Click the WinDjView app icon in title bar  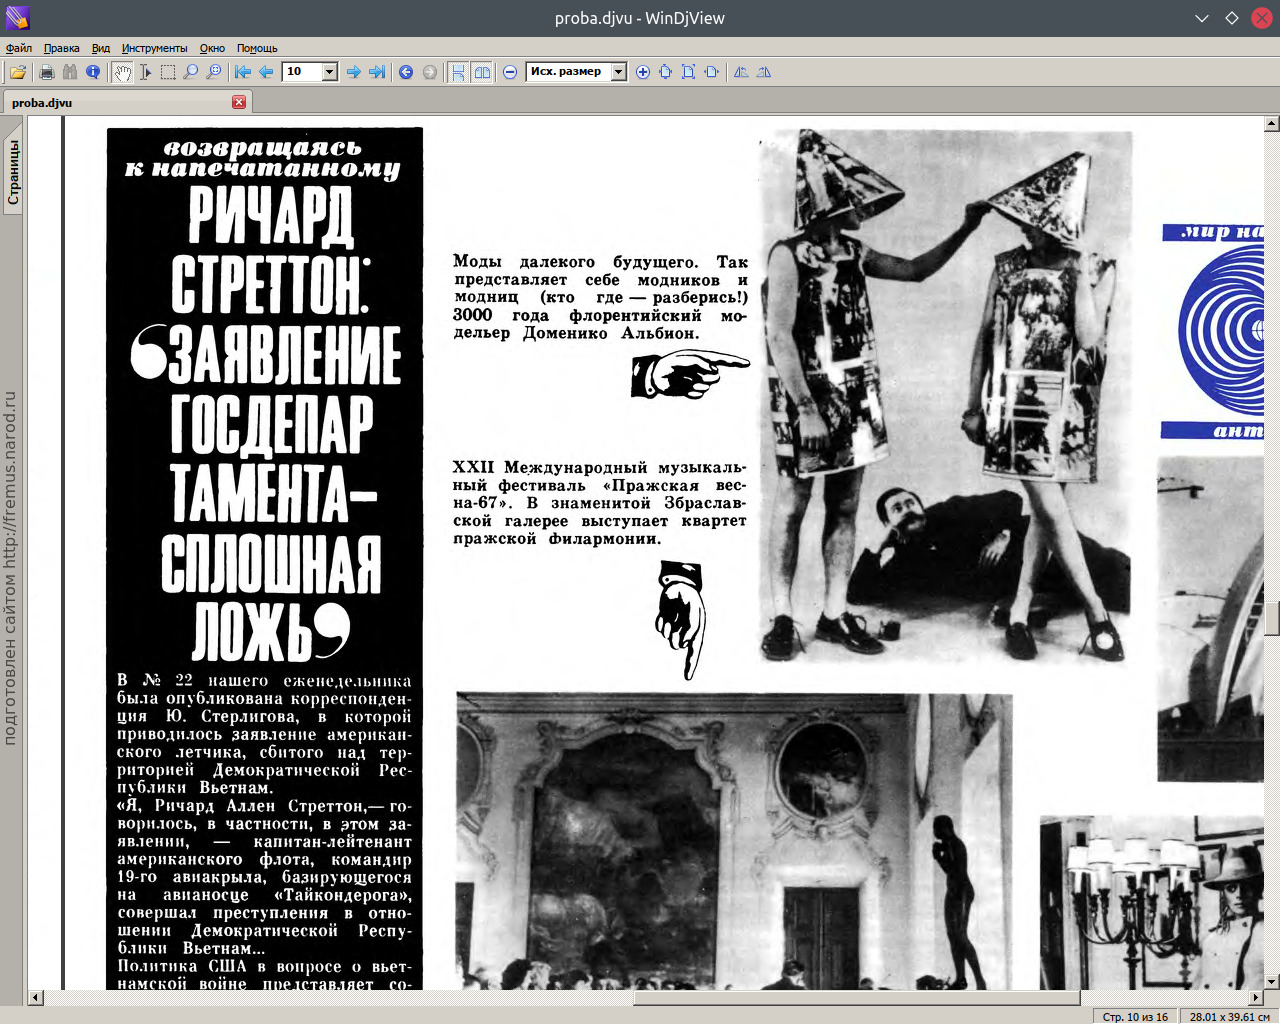click(x=17, y=17)
